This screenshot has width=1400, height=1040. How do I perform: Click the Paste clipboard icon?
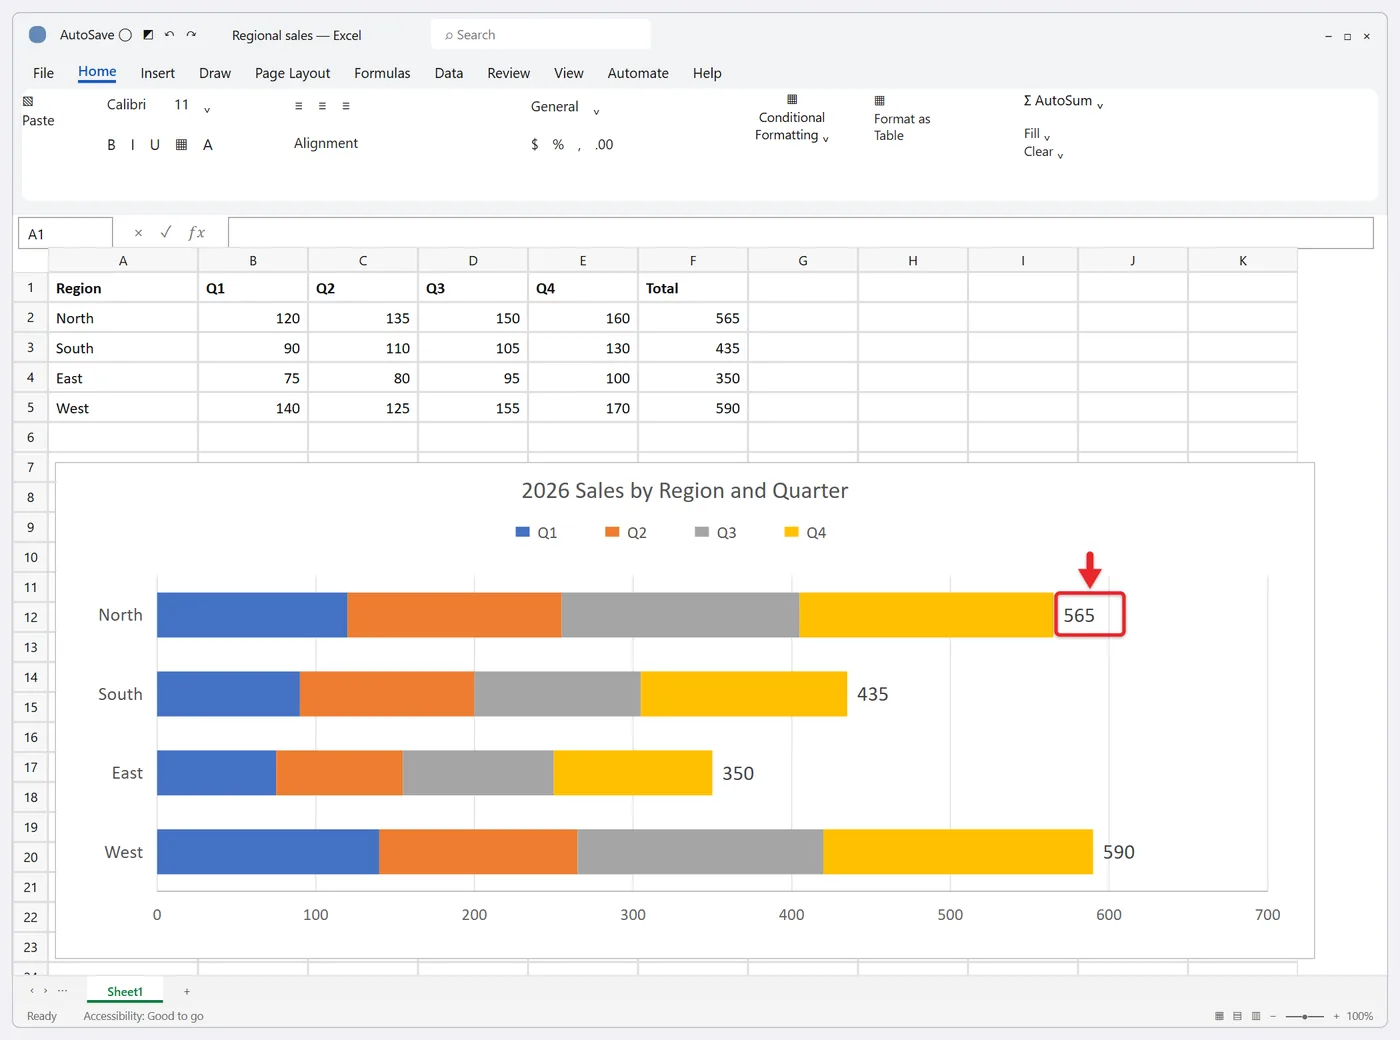click(28, 101)
